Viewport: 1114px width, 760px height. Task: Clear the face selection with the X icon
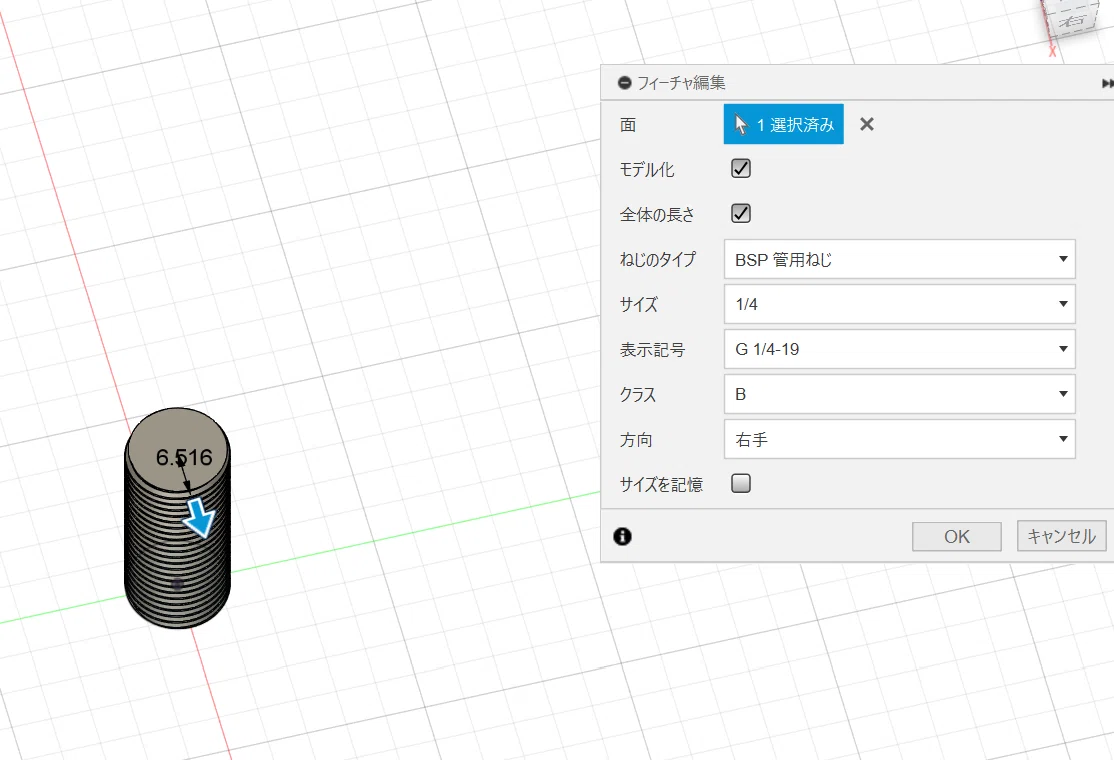click(x=866, y=124)
